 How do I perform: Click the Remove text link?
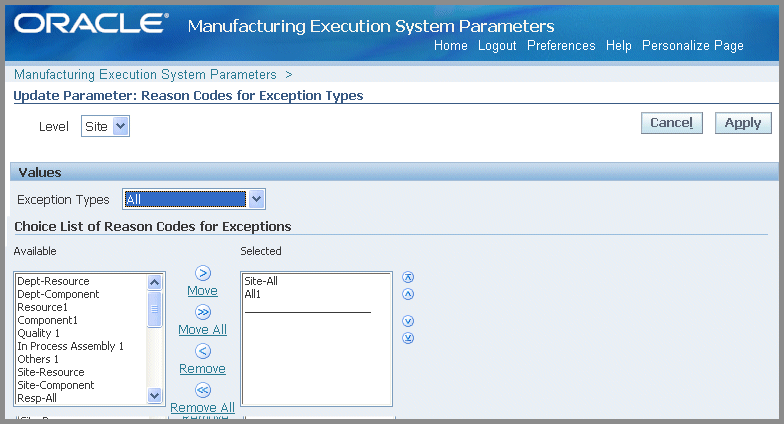pyautogui.click(x=202, y=368)
